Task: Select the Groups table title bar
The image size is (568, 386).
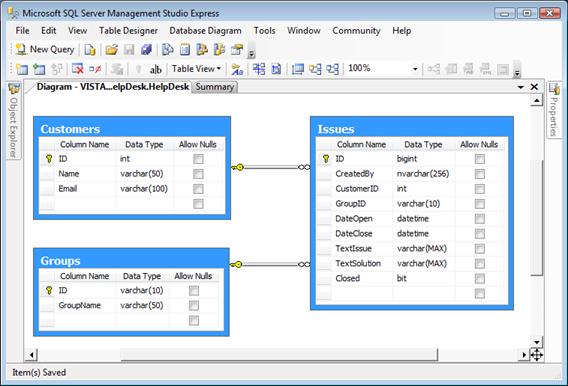Action: [x=131, y=261]
